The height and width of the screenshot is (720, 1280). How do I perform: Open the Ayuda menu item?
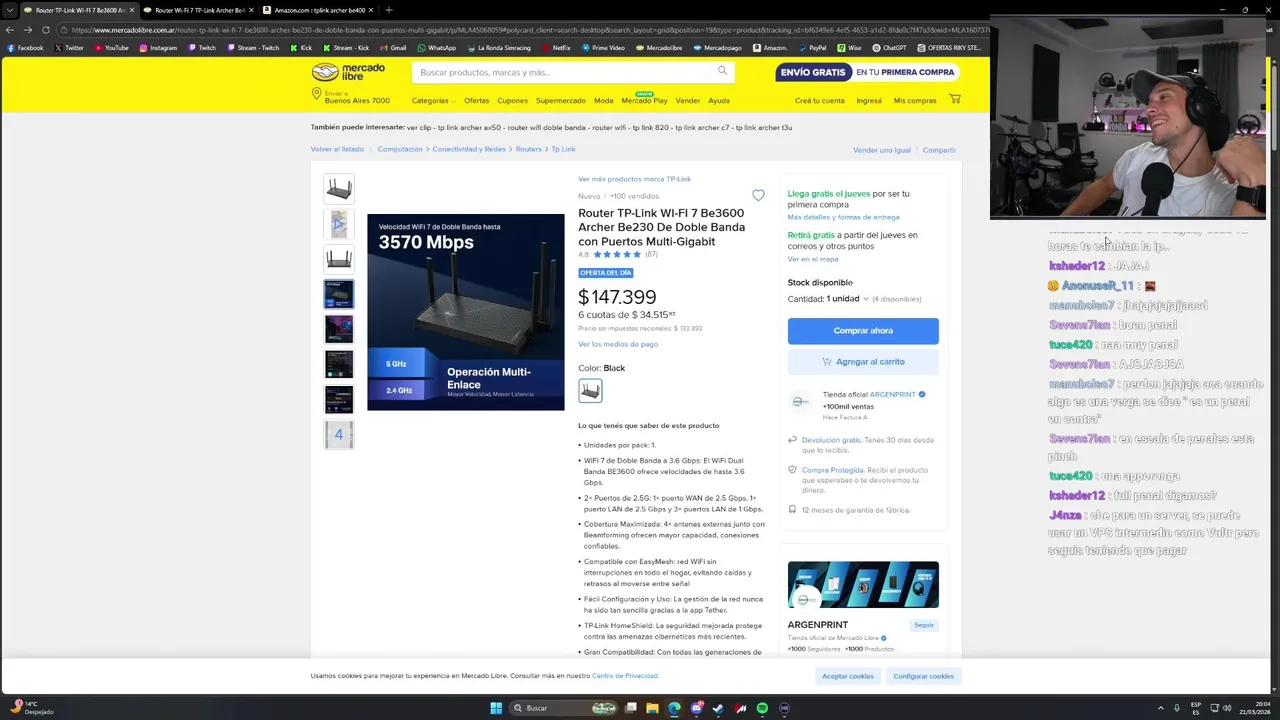click(719, 100)
